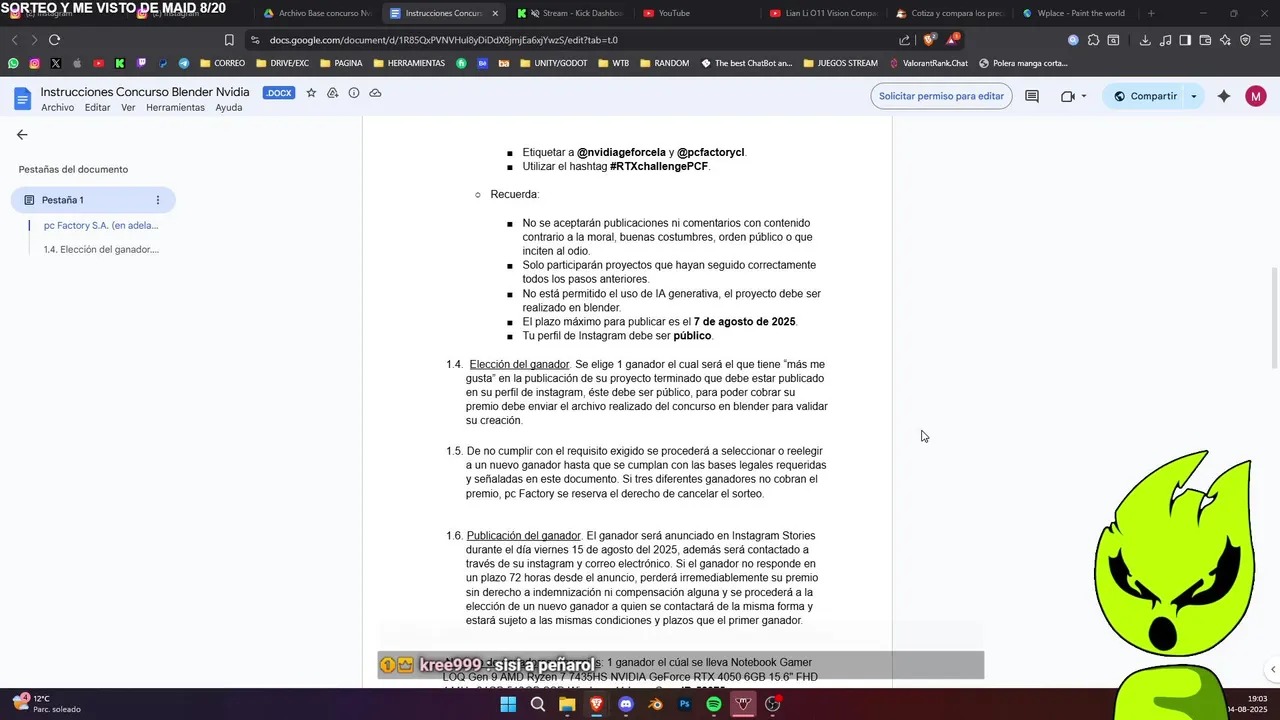Open the RANDOM bookmarks folder
Screen dimensions: 1280x720
click(664, 63)
